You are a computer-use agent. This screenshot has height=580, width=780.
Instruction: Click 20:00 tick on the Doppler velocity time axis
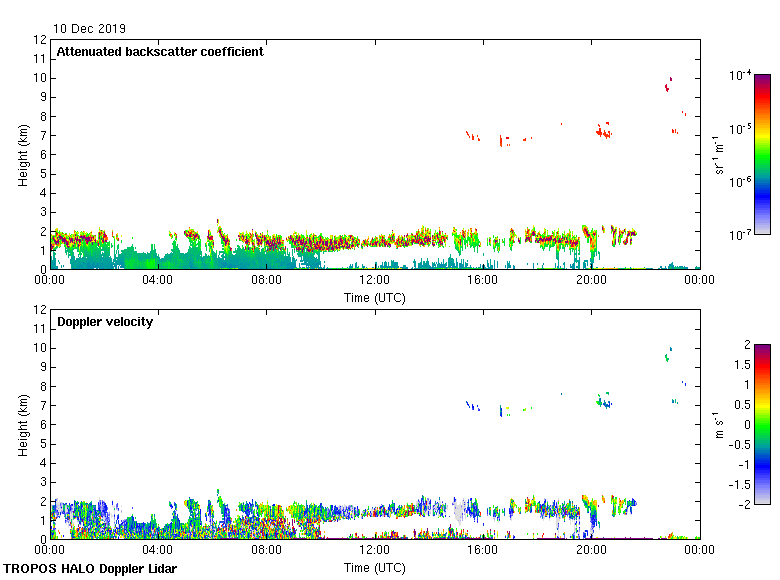tap(591, 551)
